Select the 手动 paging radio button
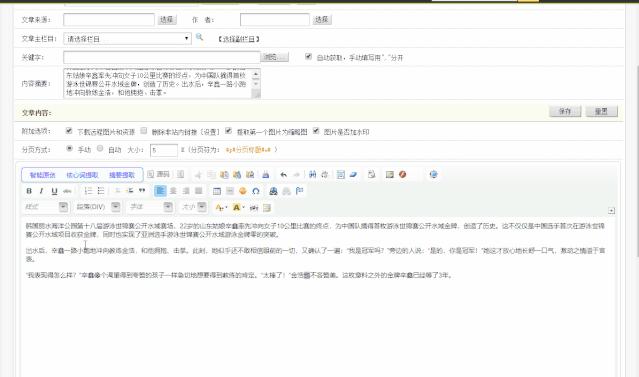This screenshot has width=639, height=377. point(69,149)
